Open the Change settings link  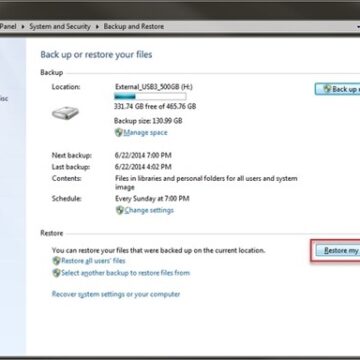tap(149, 210)
